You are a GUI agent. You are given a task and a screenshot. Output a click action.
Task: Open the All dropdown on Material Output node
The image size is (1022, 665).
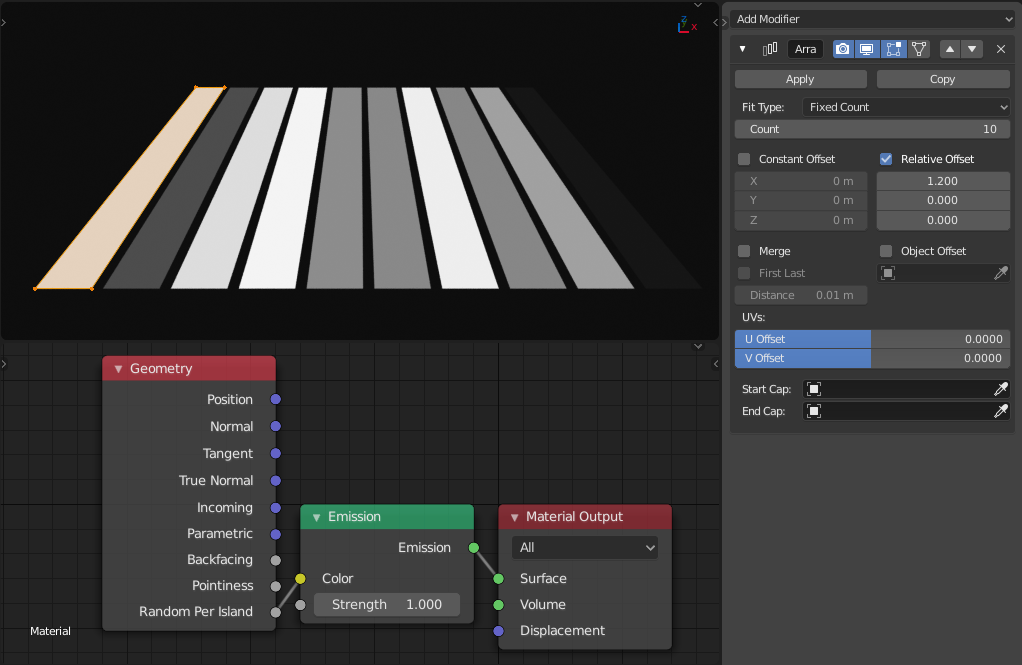point(585,548)
